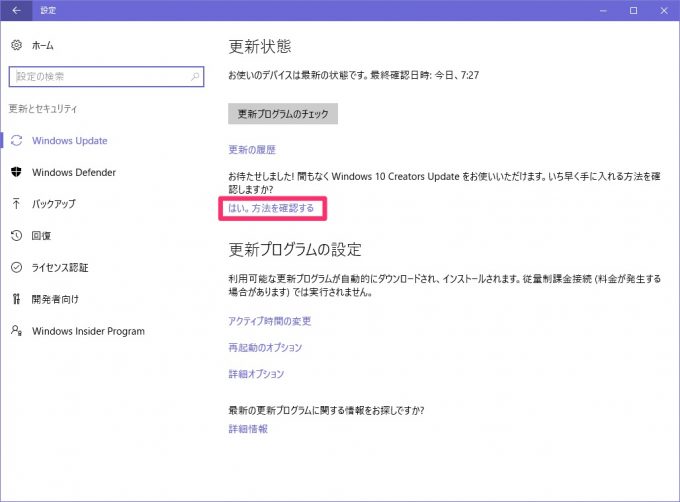Open the ライセンス認証 section
680x502 pixels.
coord(60,267)
